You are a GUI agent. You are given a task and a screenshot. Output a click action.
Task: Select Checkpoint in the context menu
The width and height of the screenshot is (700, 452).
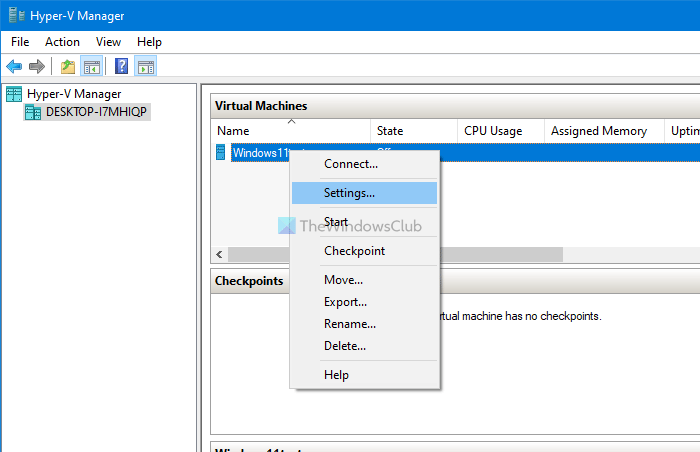click(364, 251)
